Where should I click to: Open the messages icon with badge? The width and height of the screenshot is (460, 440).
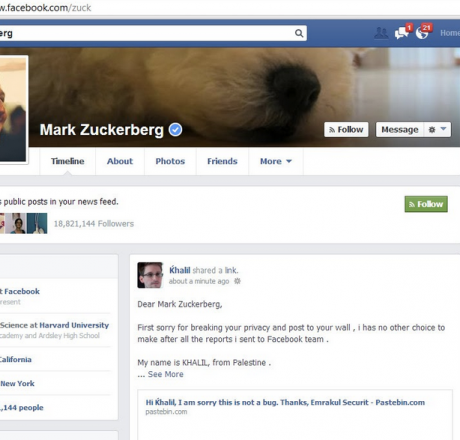click(x=401, y=33)
